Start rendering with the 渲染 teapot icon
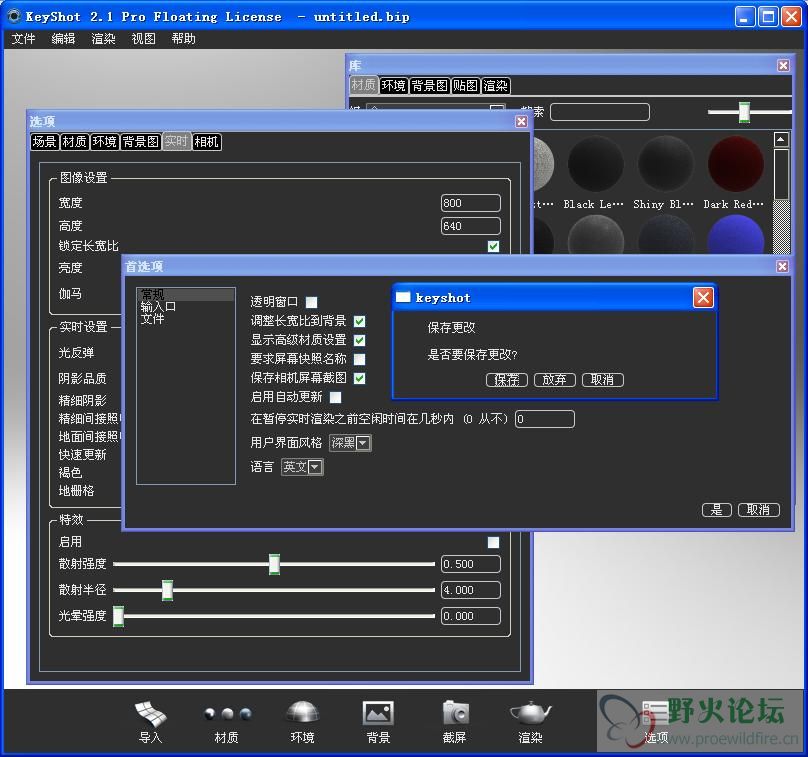This screenshot has width=808, height=757. 530,714
